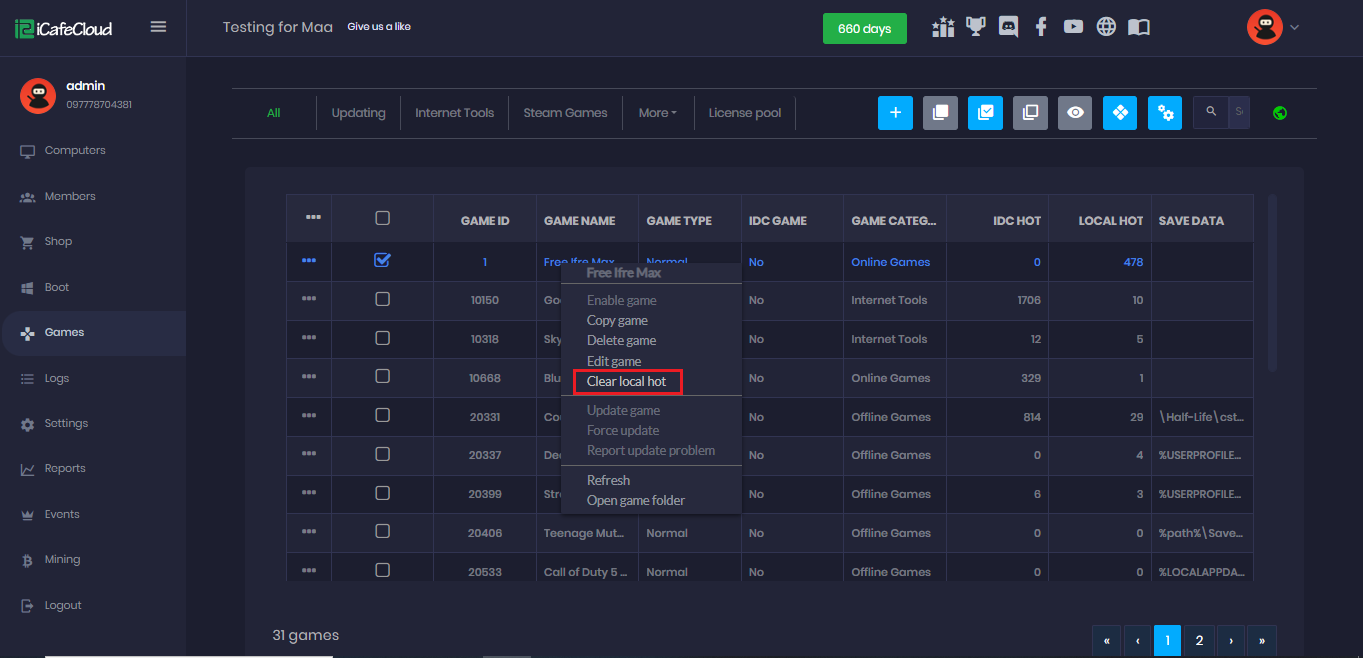Tick the checkbox for game 10150
The image size is (1363, 658).
[x=382, y=299]
